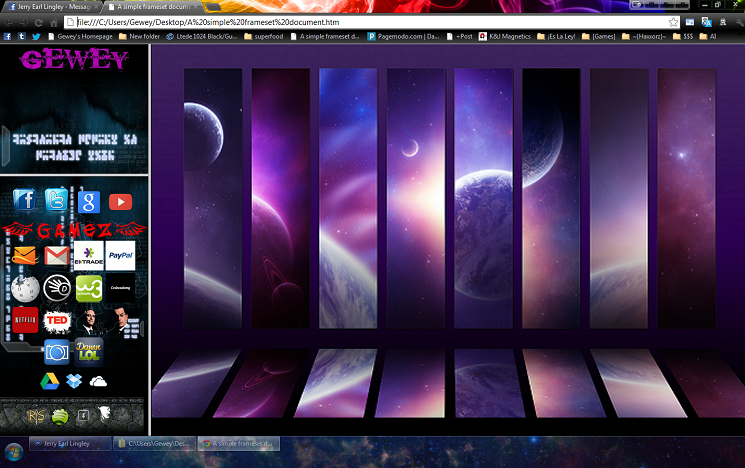Select the A simple frameset document tab
The image size is (745, 468).
coord(153,7)
